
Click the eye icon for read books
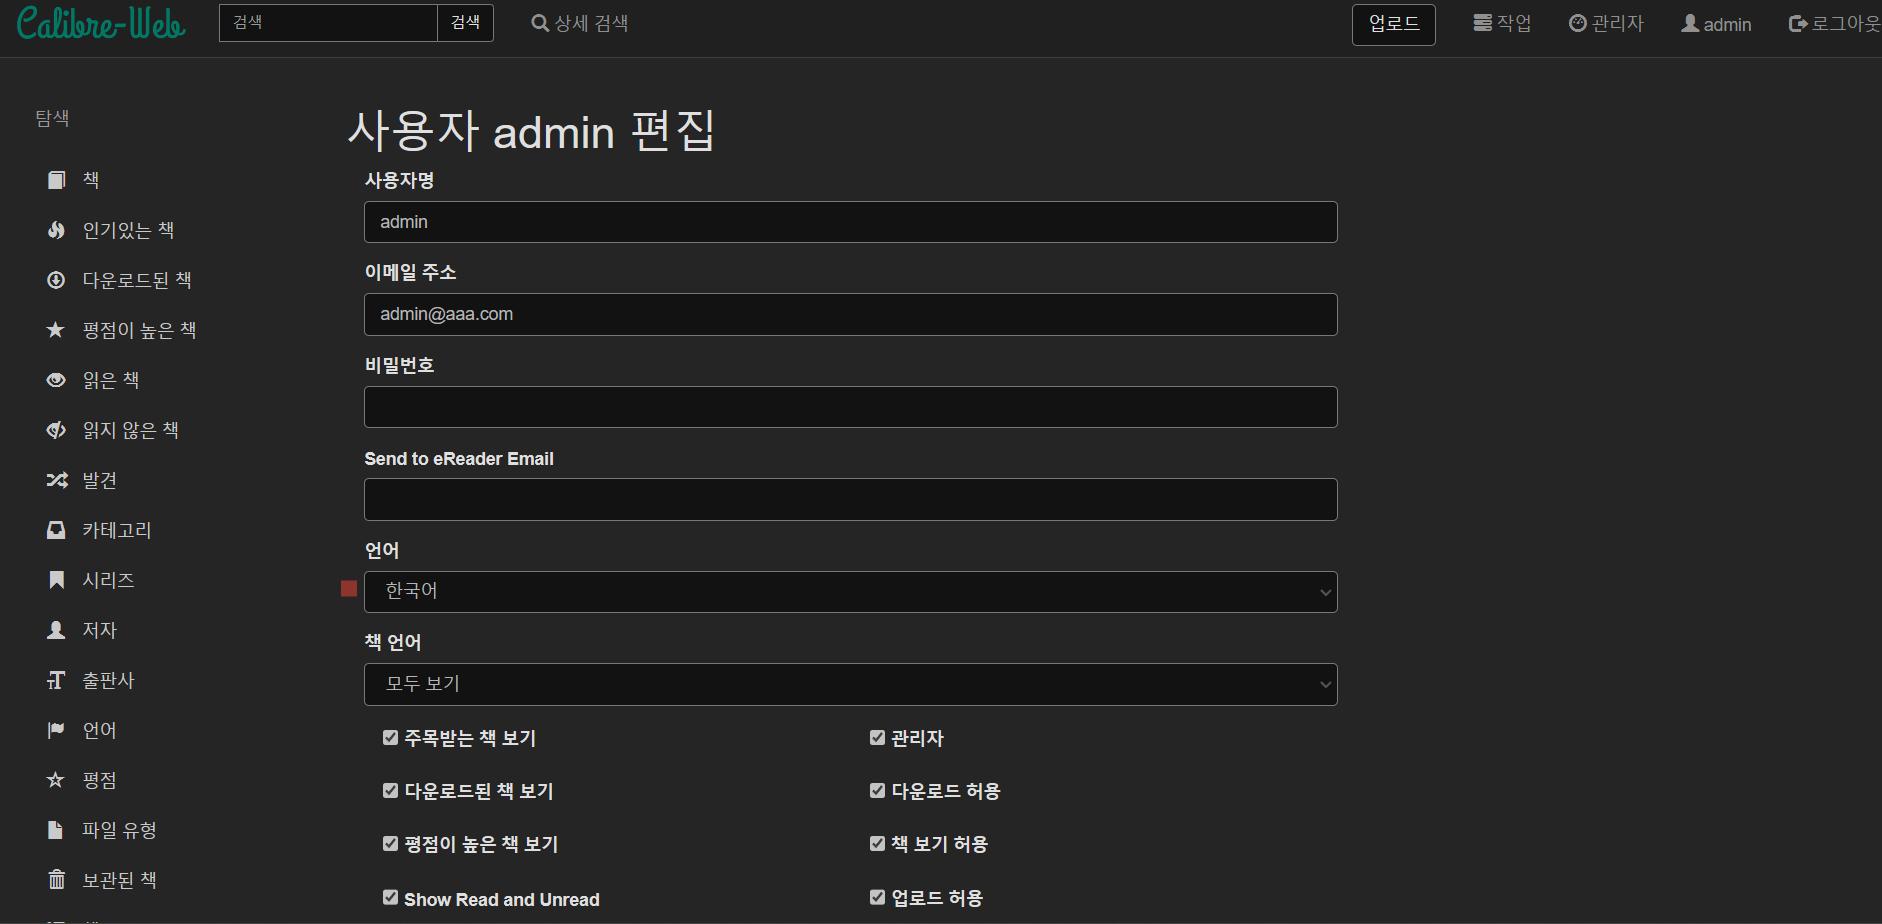click(56, 380)
